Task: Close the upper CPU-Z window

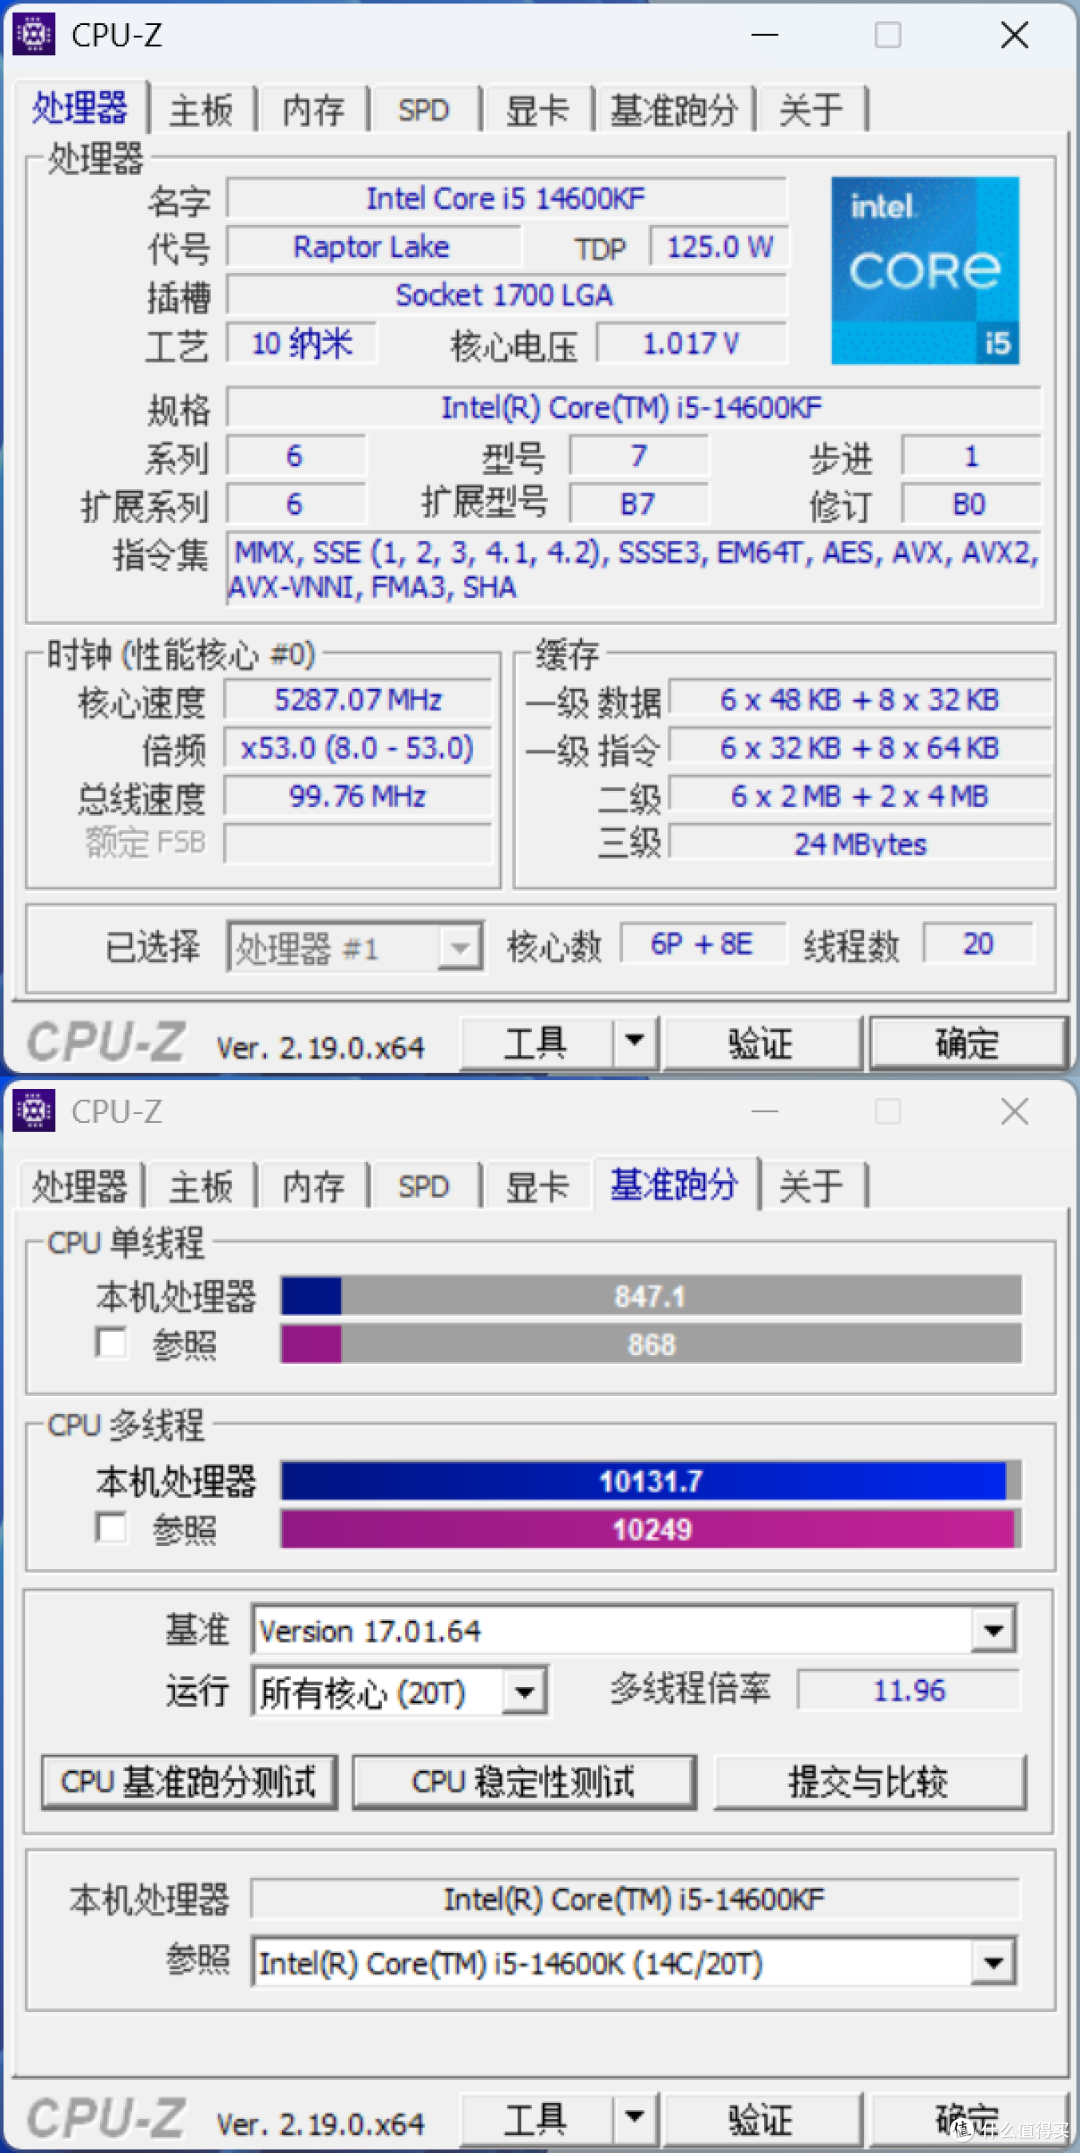Action: [1015, 35]
